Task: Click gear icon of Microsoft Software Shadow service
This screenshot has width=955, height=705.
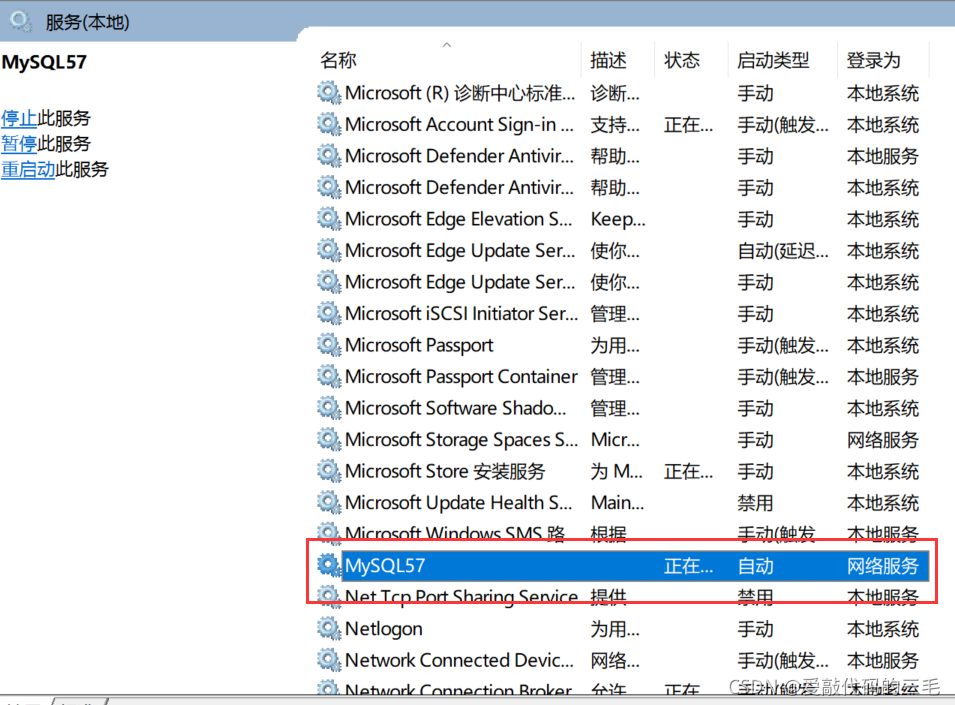Action: tap(329, 408)
